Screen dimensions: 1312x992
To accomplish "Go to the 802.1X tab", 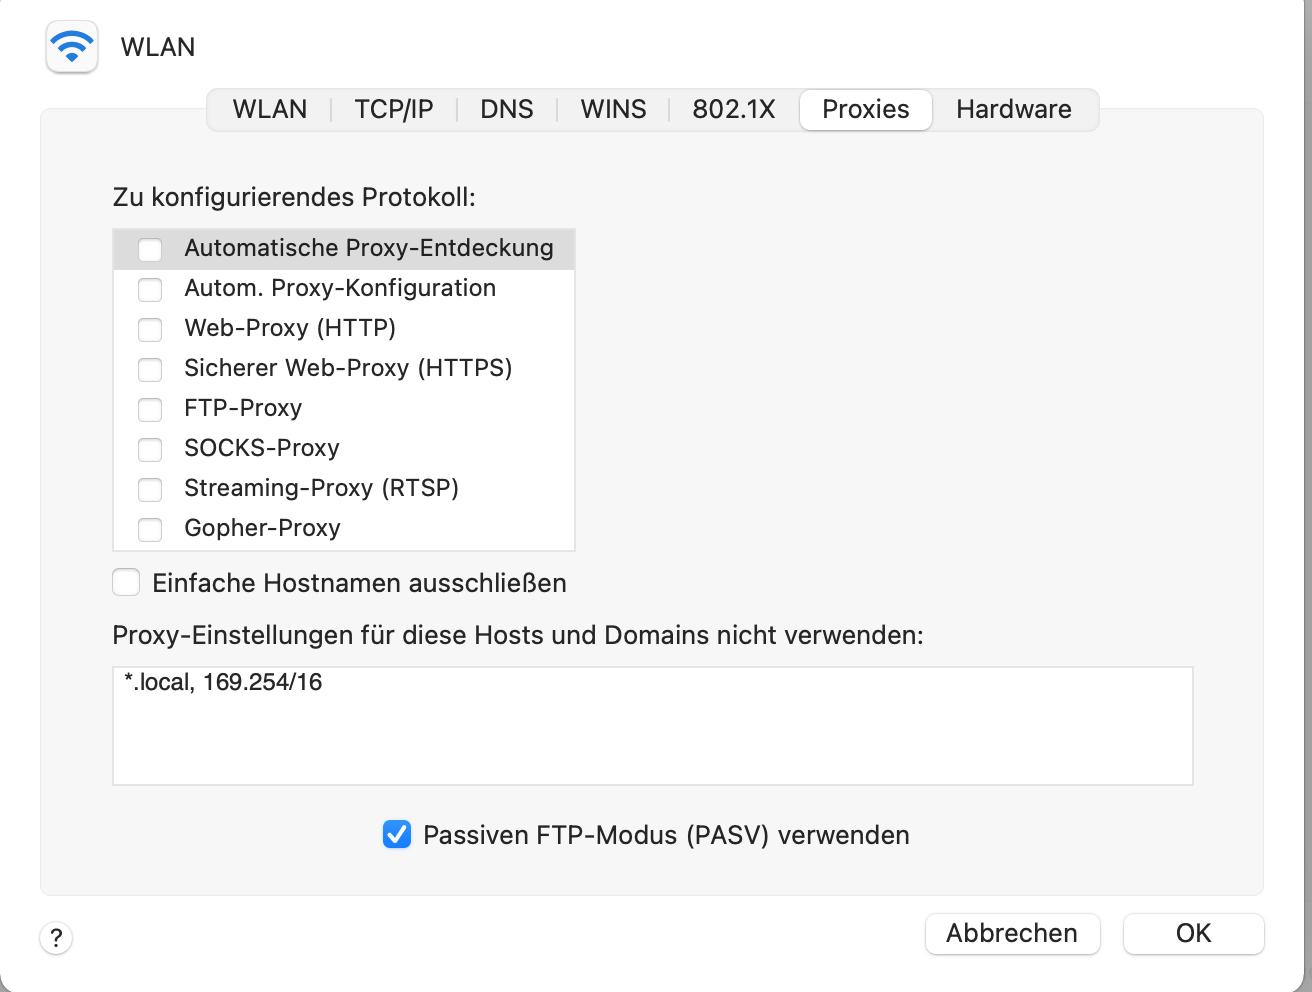I will (734, 109).
